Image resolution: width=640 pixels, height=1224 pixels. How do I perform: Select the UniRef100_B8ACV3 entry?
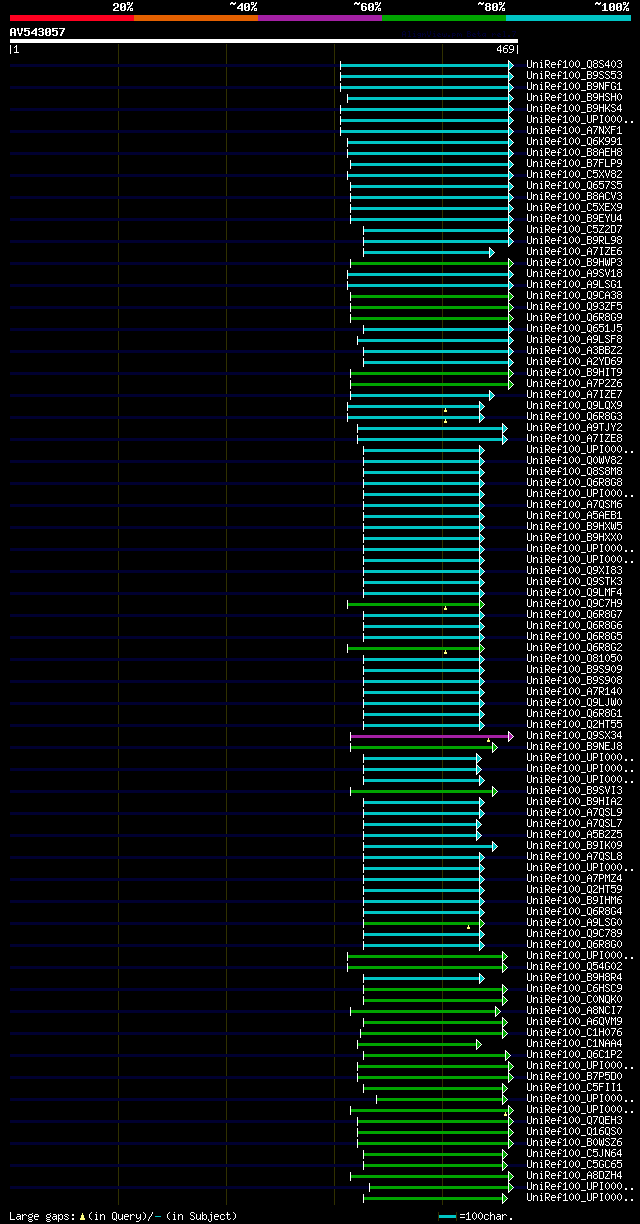click(x=574, y=196)
